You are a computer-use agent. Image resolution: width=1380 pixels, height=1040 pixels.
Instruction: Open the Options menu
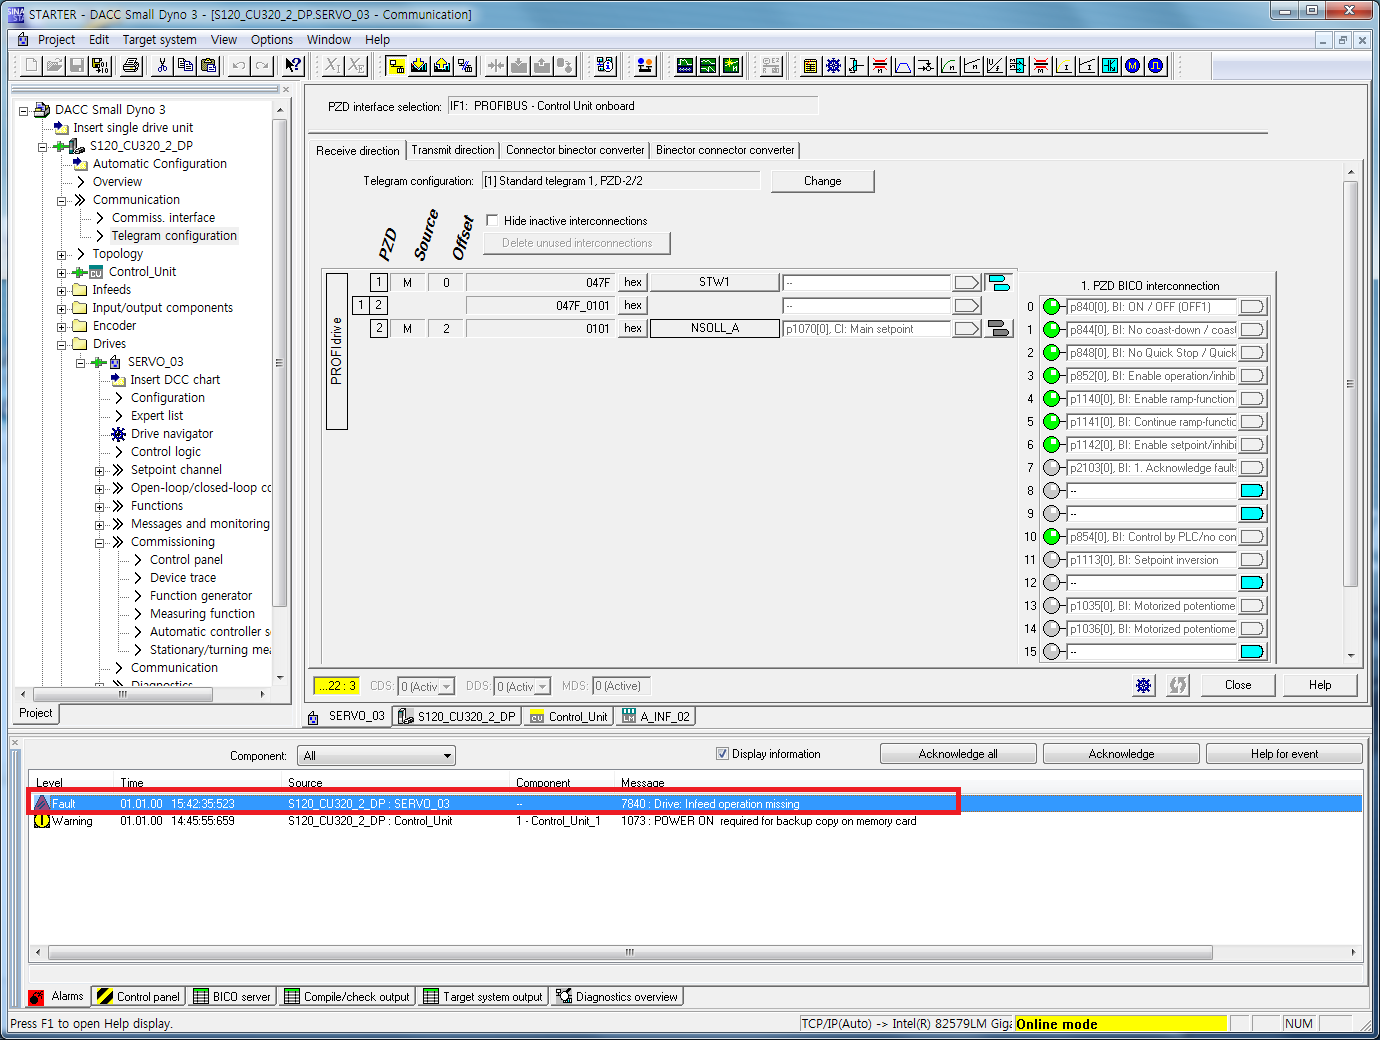coord(272,40)
